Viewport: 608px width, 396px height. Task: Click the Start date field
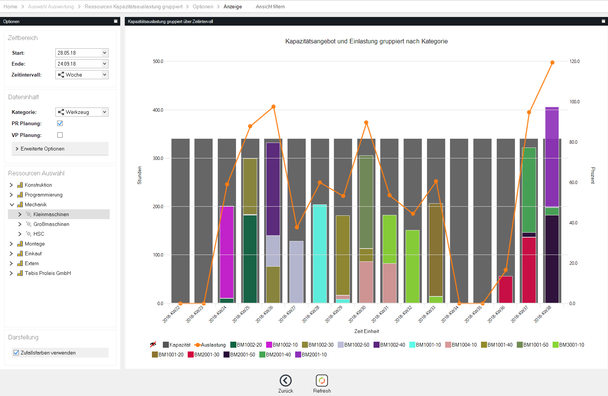[x=82, y=53]
